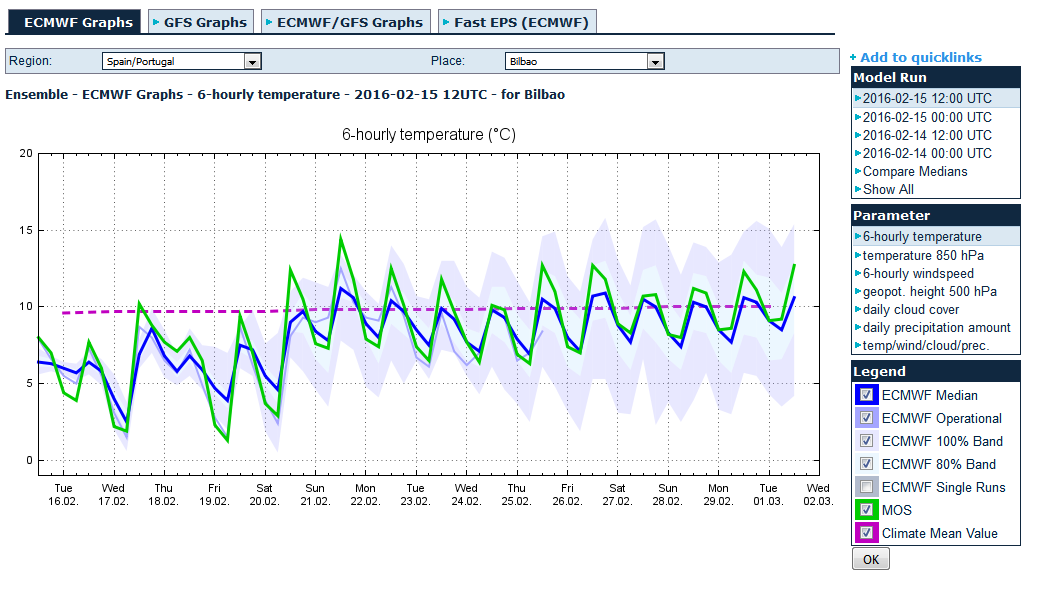Click the Region label
Image resolution: width=1048 pixels, height=589 pixels.
[30, 61]
